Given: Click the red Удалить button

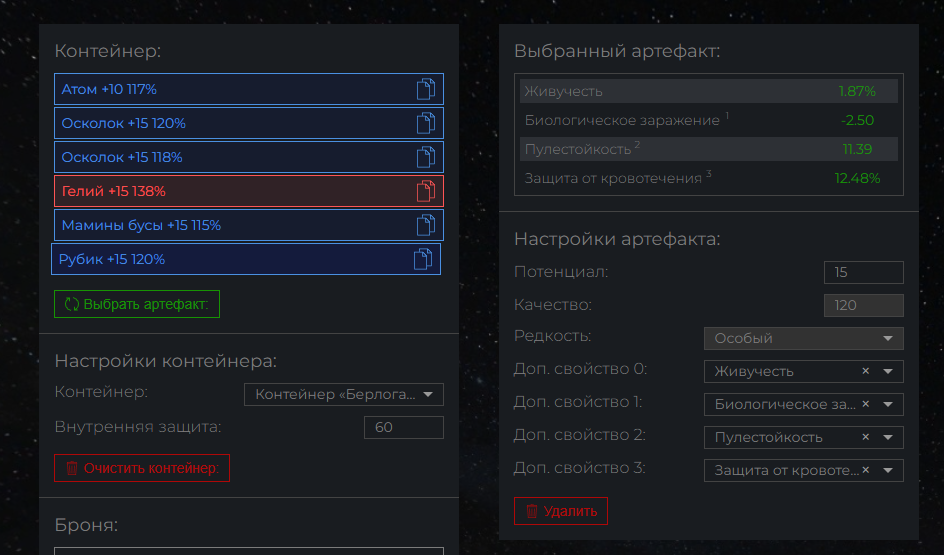Looking at the screenshot, I should point(560,511).
